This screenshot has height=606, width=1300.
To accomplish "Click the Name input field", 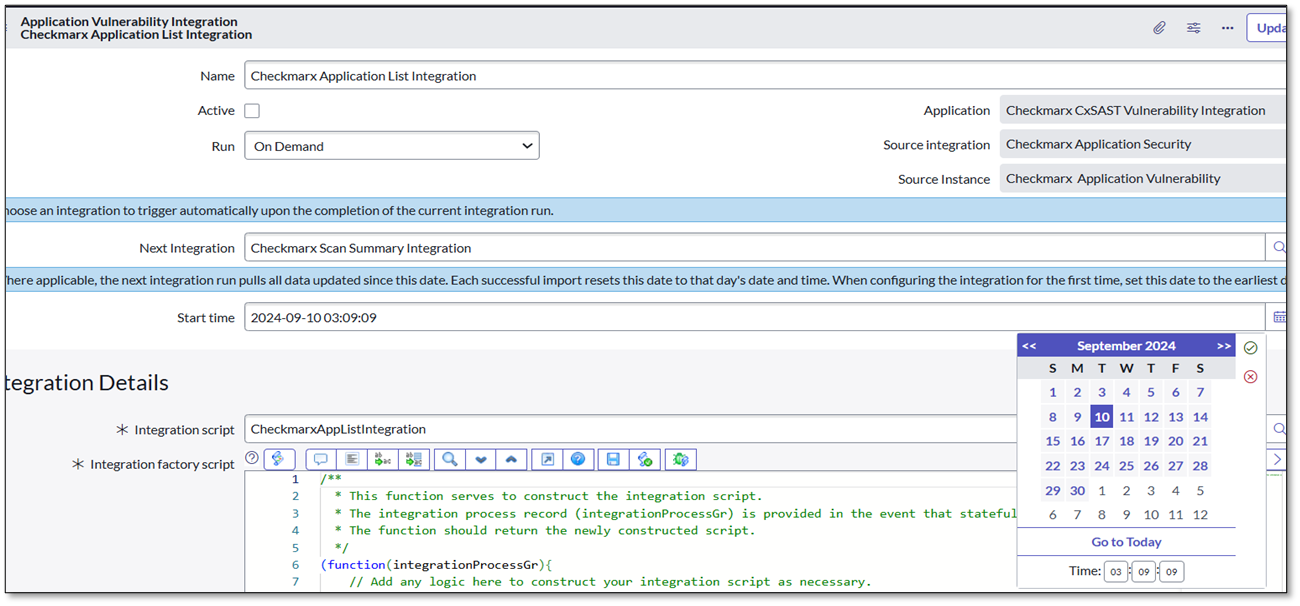I will 766,76.
